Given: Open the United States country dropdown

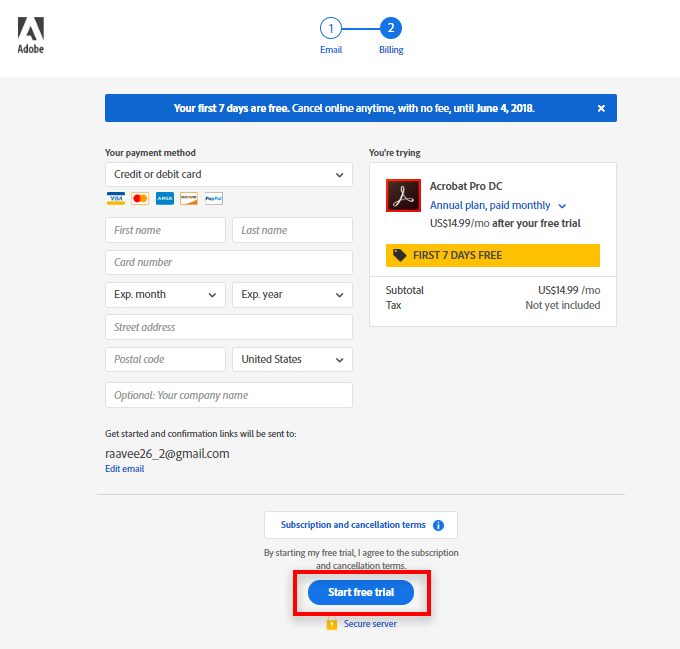Looking at the screenshot, I should tap(292, 360).
